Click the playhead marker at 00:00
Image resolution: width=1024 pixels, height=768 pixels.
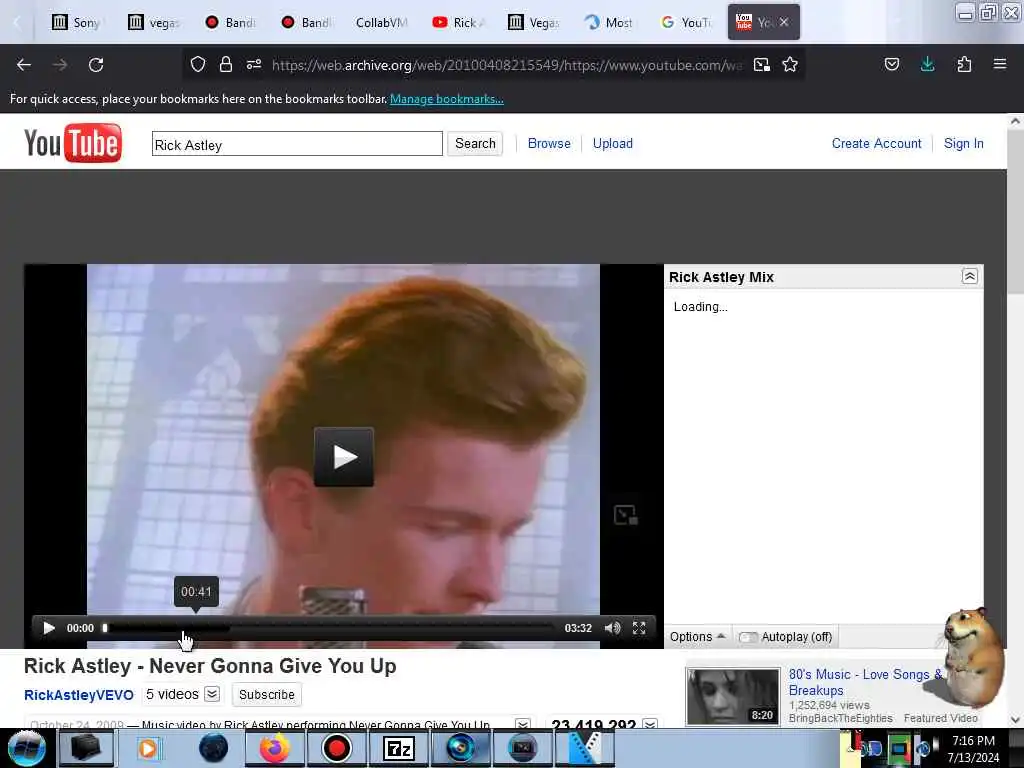[104, 628]
